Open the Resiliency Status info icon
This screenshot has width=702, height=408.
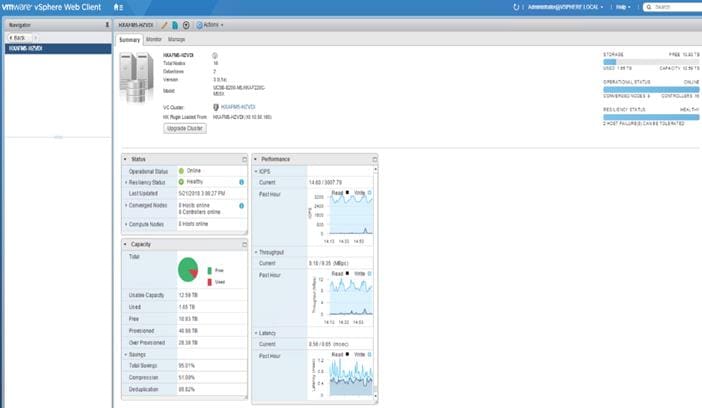pyautogui.click(x=241, y=182)
